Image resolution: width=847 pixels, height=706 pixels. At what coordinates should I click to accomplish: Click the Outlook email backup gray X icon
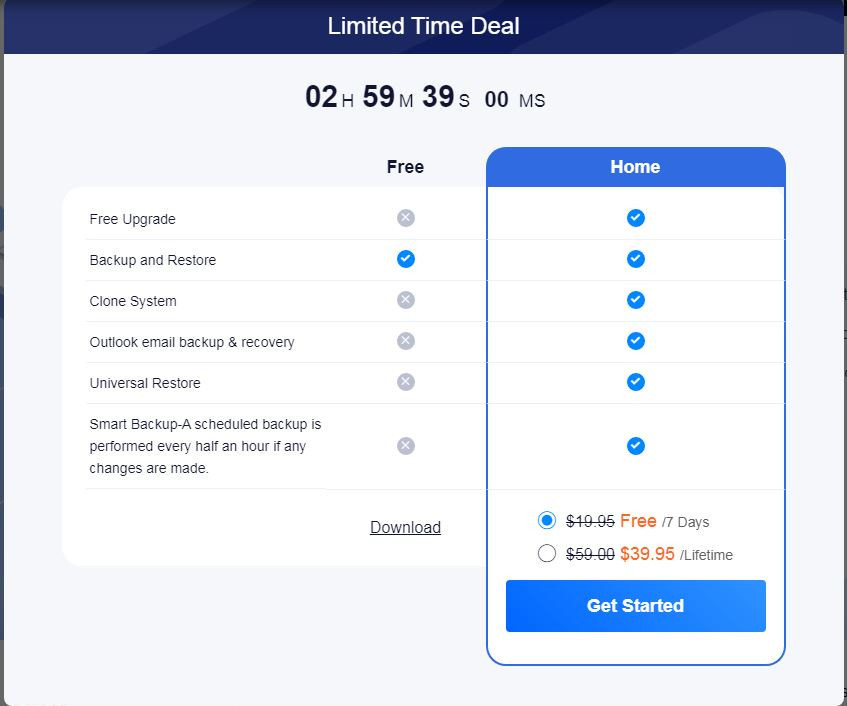click(x=406, y=341)
